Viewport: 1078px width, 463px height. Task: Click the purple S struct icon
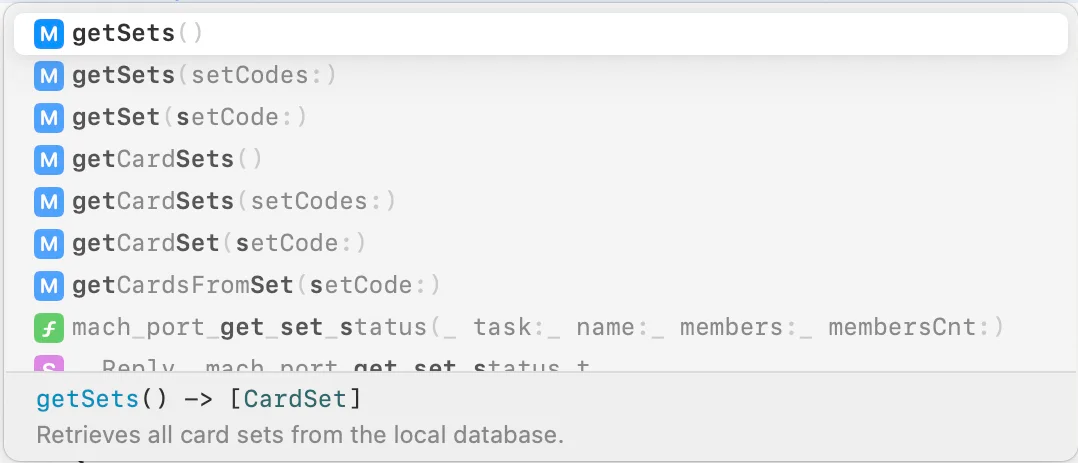48,365
